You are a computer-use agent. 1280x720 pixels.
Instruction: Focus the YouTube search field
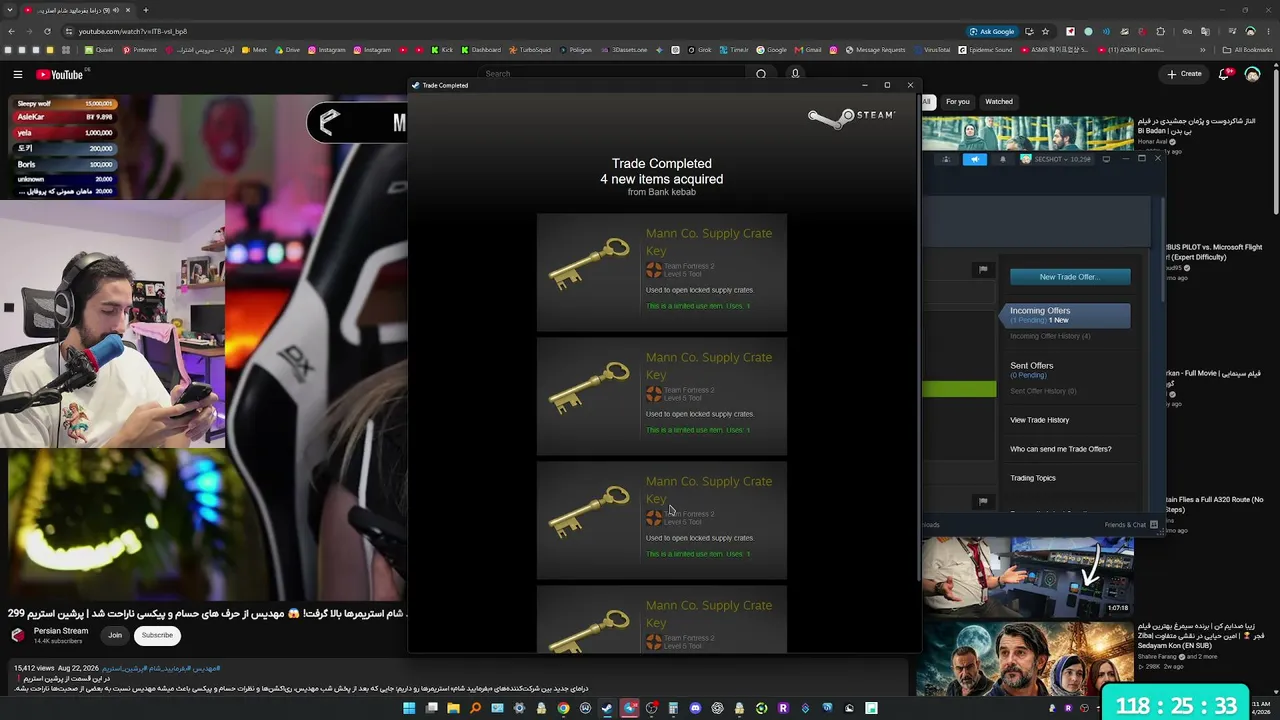coord(612,74)
